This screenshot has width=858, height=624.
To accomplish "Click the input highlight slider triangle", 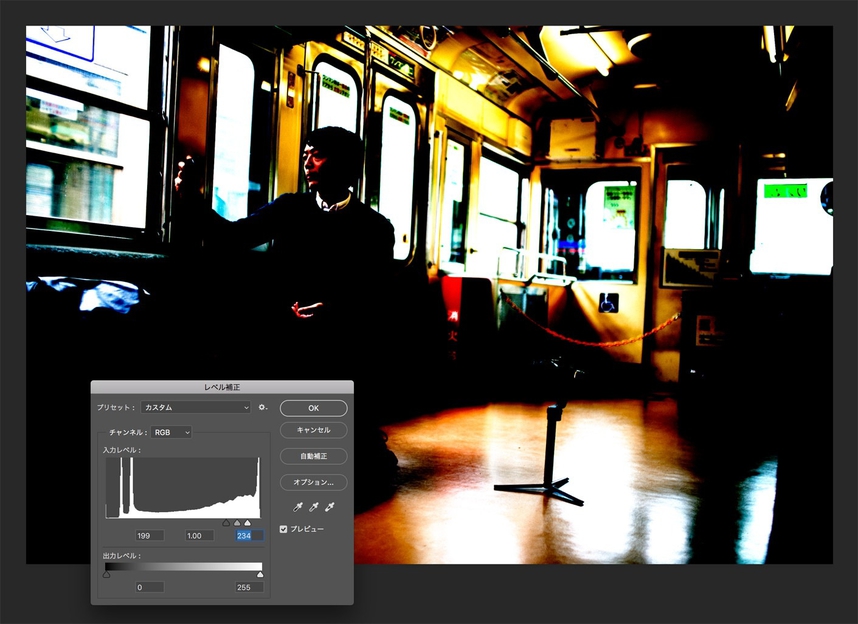I will [x=247, y=523].
